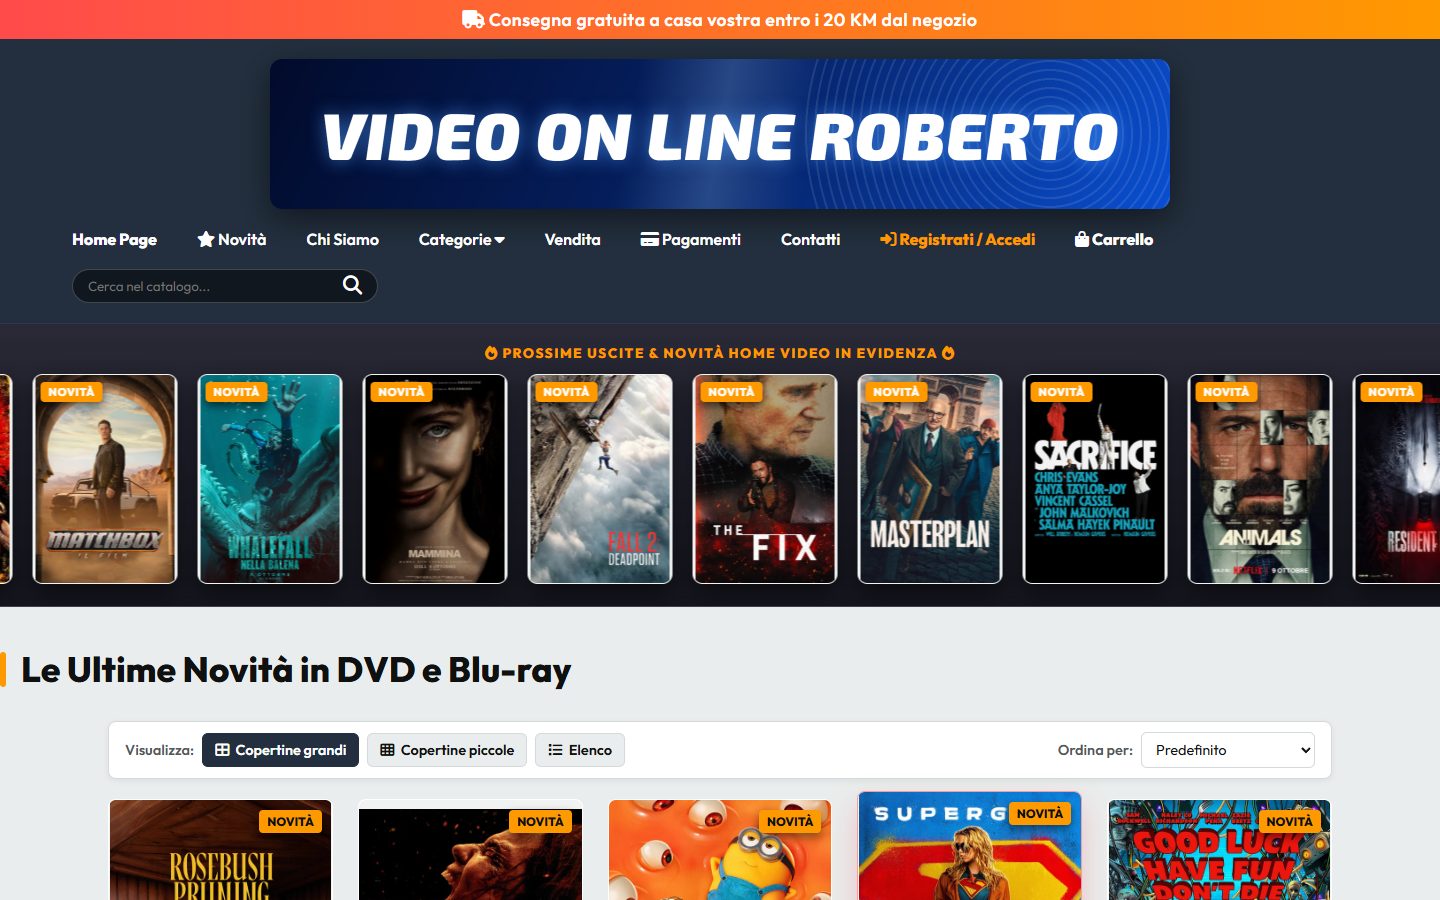1440x900 pixels.
Task: Click the search magnifier icon
Action: tap(352, 286)
